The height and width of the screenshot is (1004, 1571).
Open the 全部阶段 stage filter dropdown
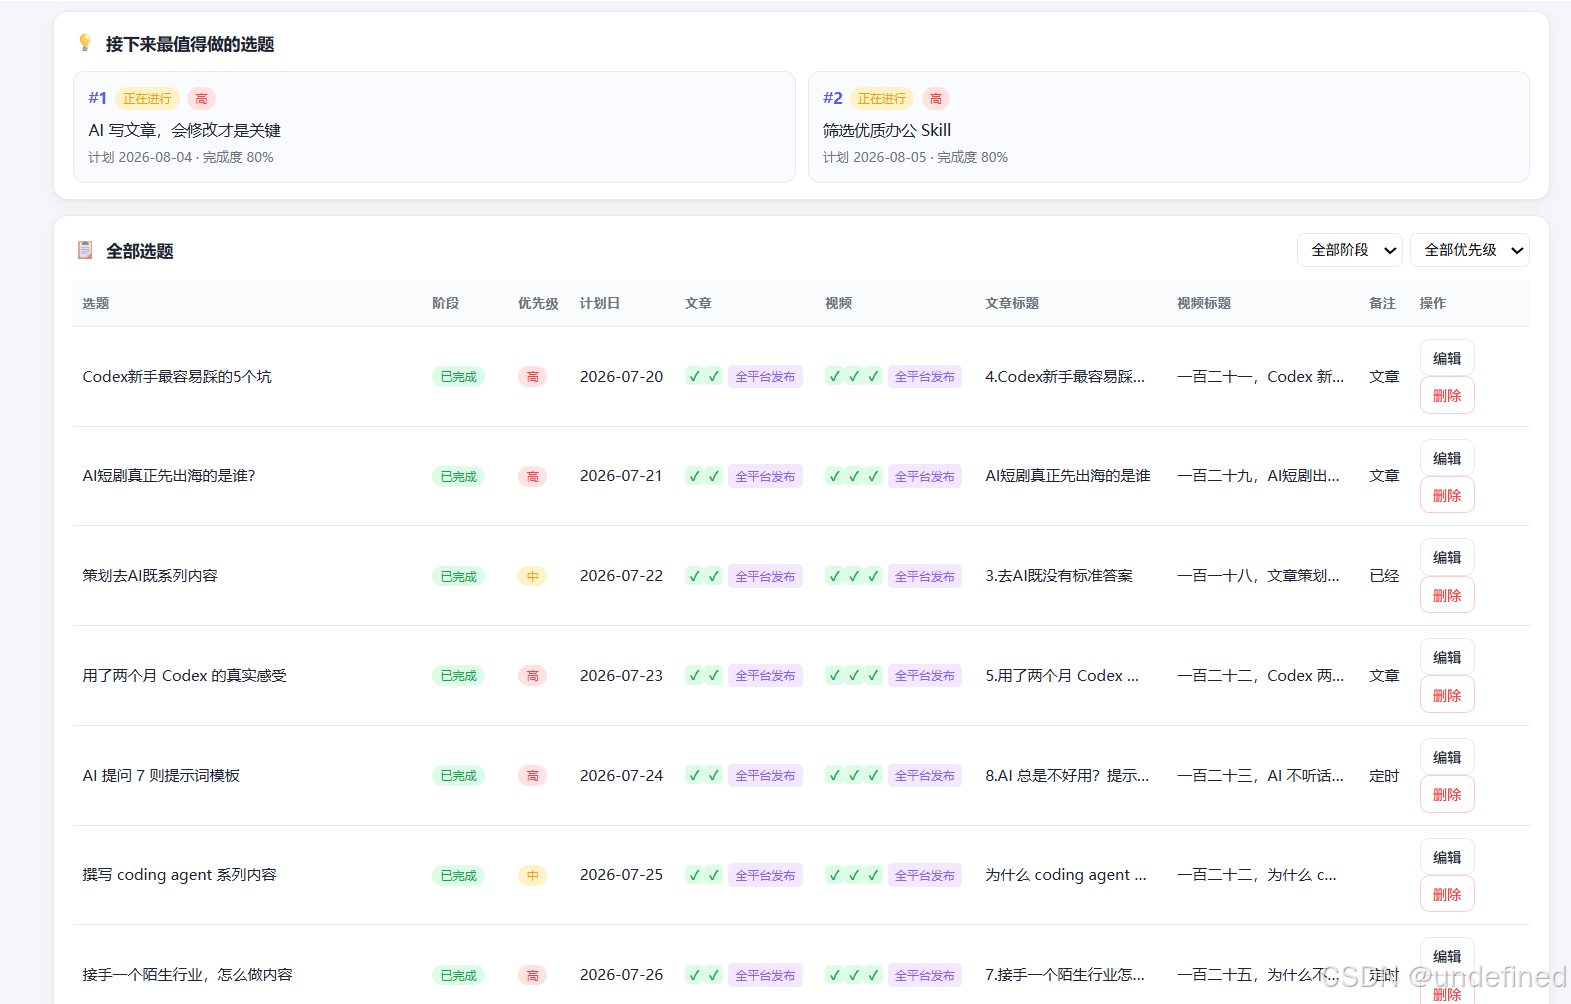coord(1349,250)
